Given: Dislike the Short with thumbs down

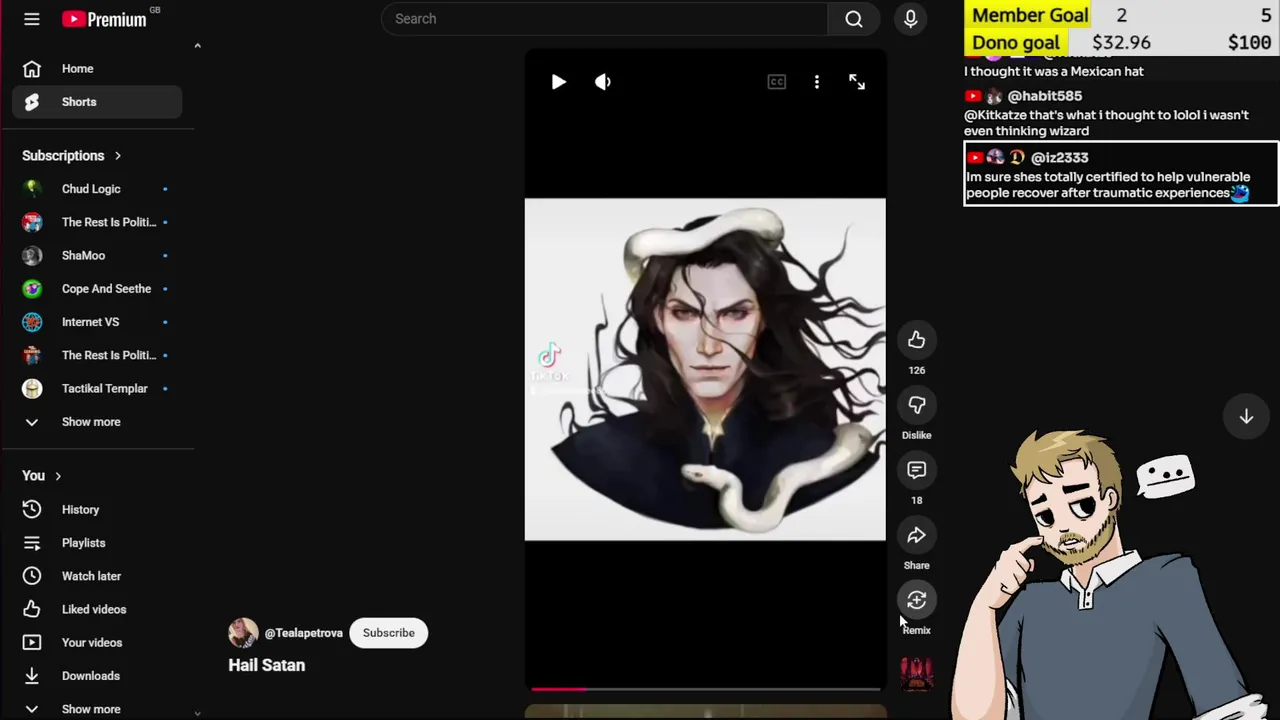Looking at the screenshot, I should point(917,405).
